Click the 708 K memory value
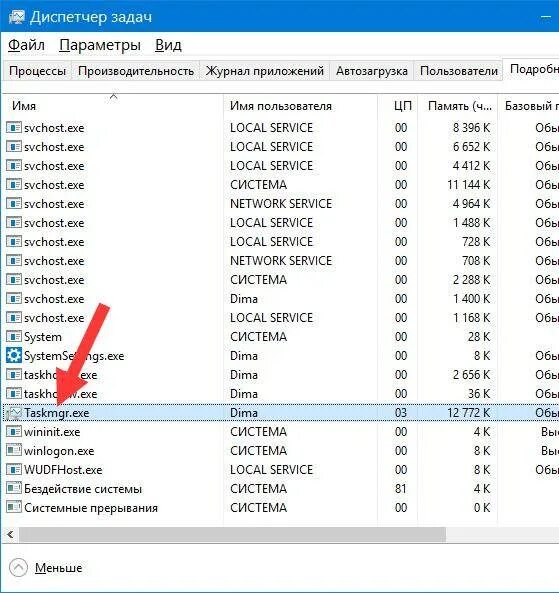The image size is (559, 593). pos(476,261)
